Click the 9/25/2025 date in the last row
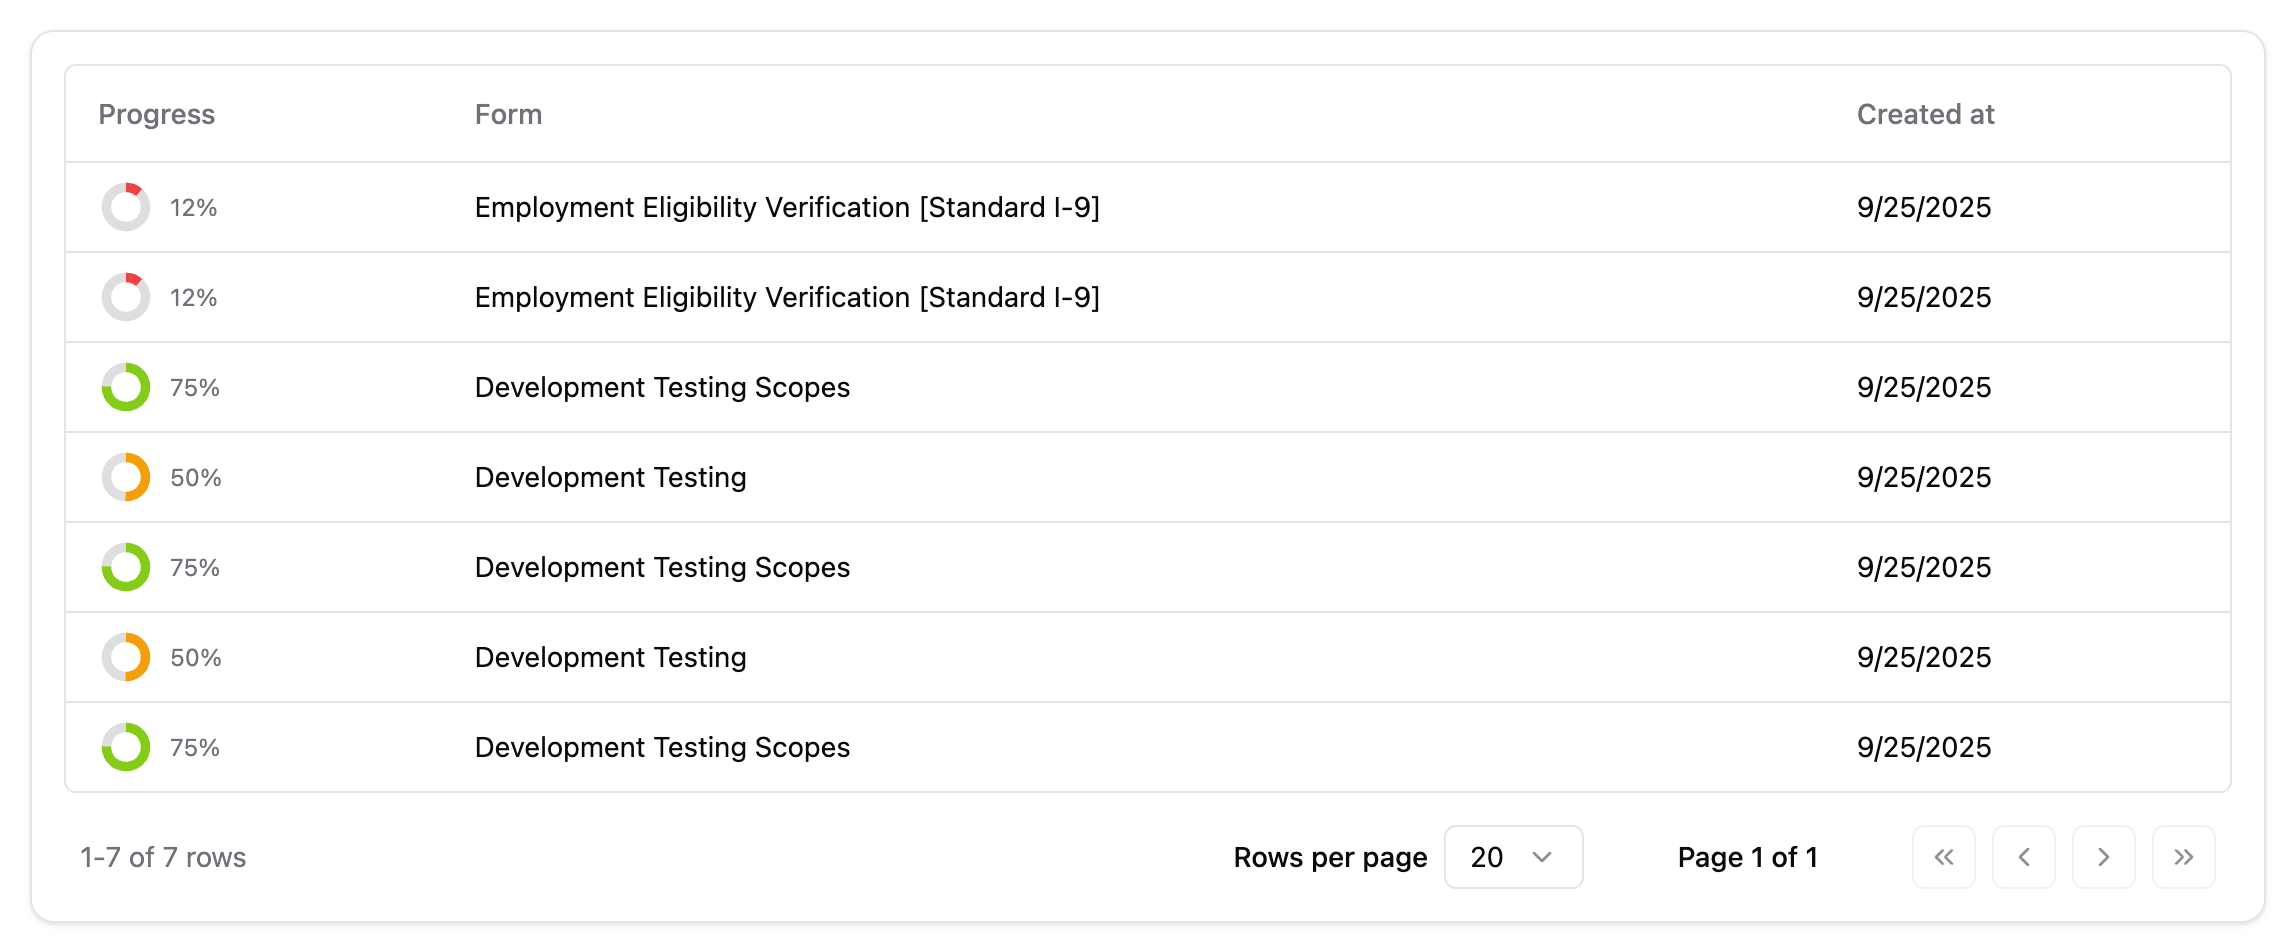Viewport: 2296px width, 952px height. click(x=1923, y=747)
